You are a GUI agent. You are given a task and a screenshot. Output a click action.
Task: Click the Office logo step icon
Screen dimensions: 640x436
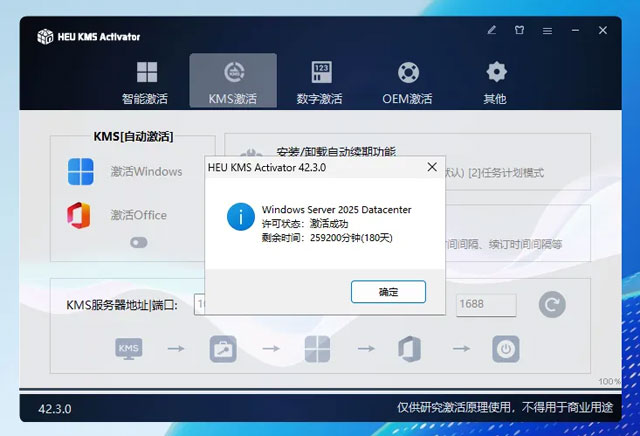[409, 349]
